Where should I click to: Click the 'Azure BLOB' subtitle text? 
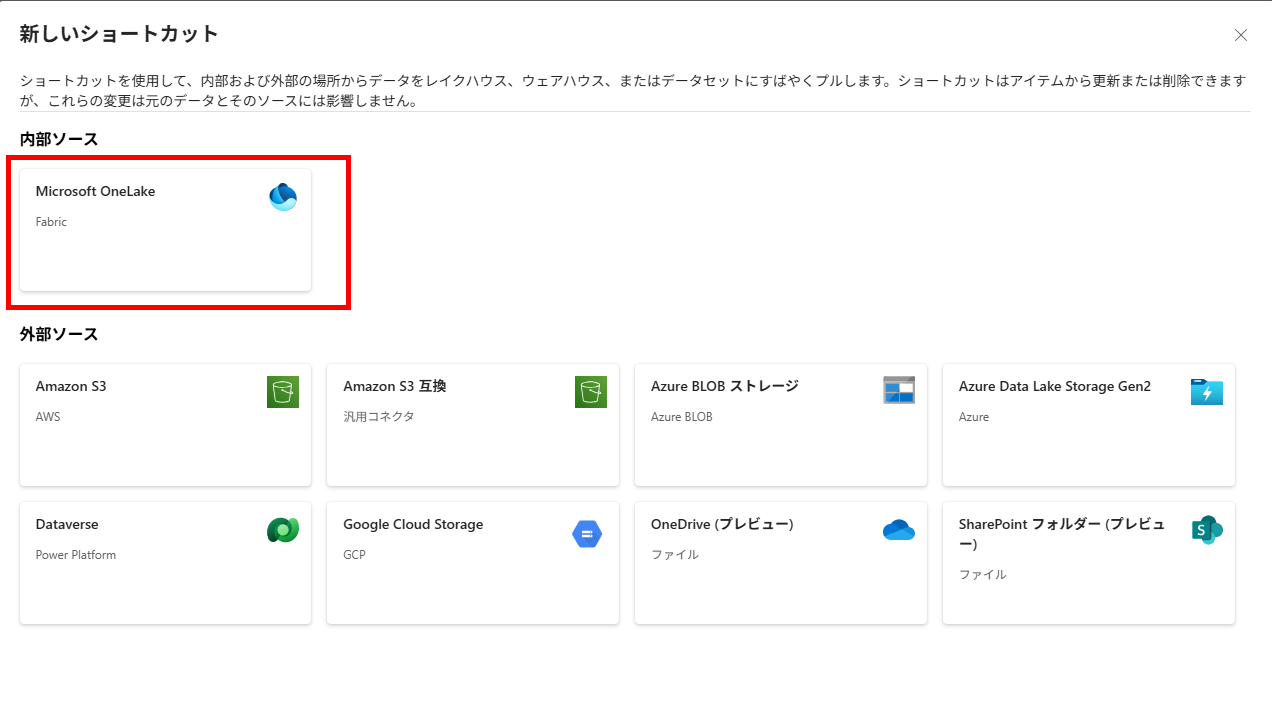(682, 417)
